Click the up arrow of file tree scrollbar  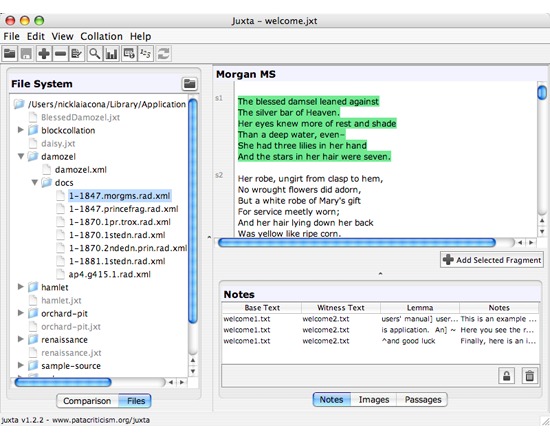(x=193, y=360)
